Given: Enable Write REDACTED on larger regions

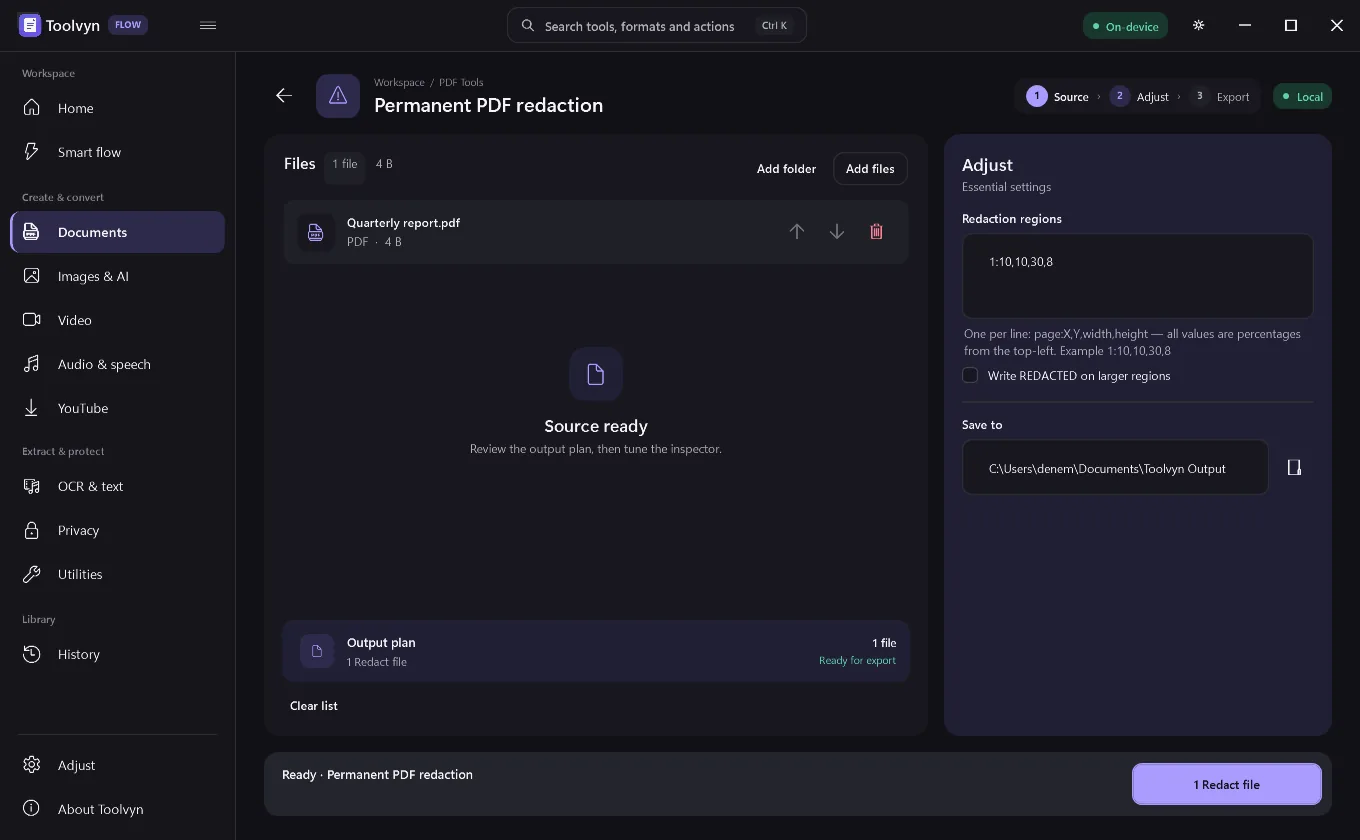Looking at the screenshot, I should pyautogui.click(x=970, y=375).
